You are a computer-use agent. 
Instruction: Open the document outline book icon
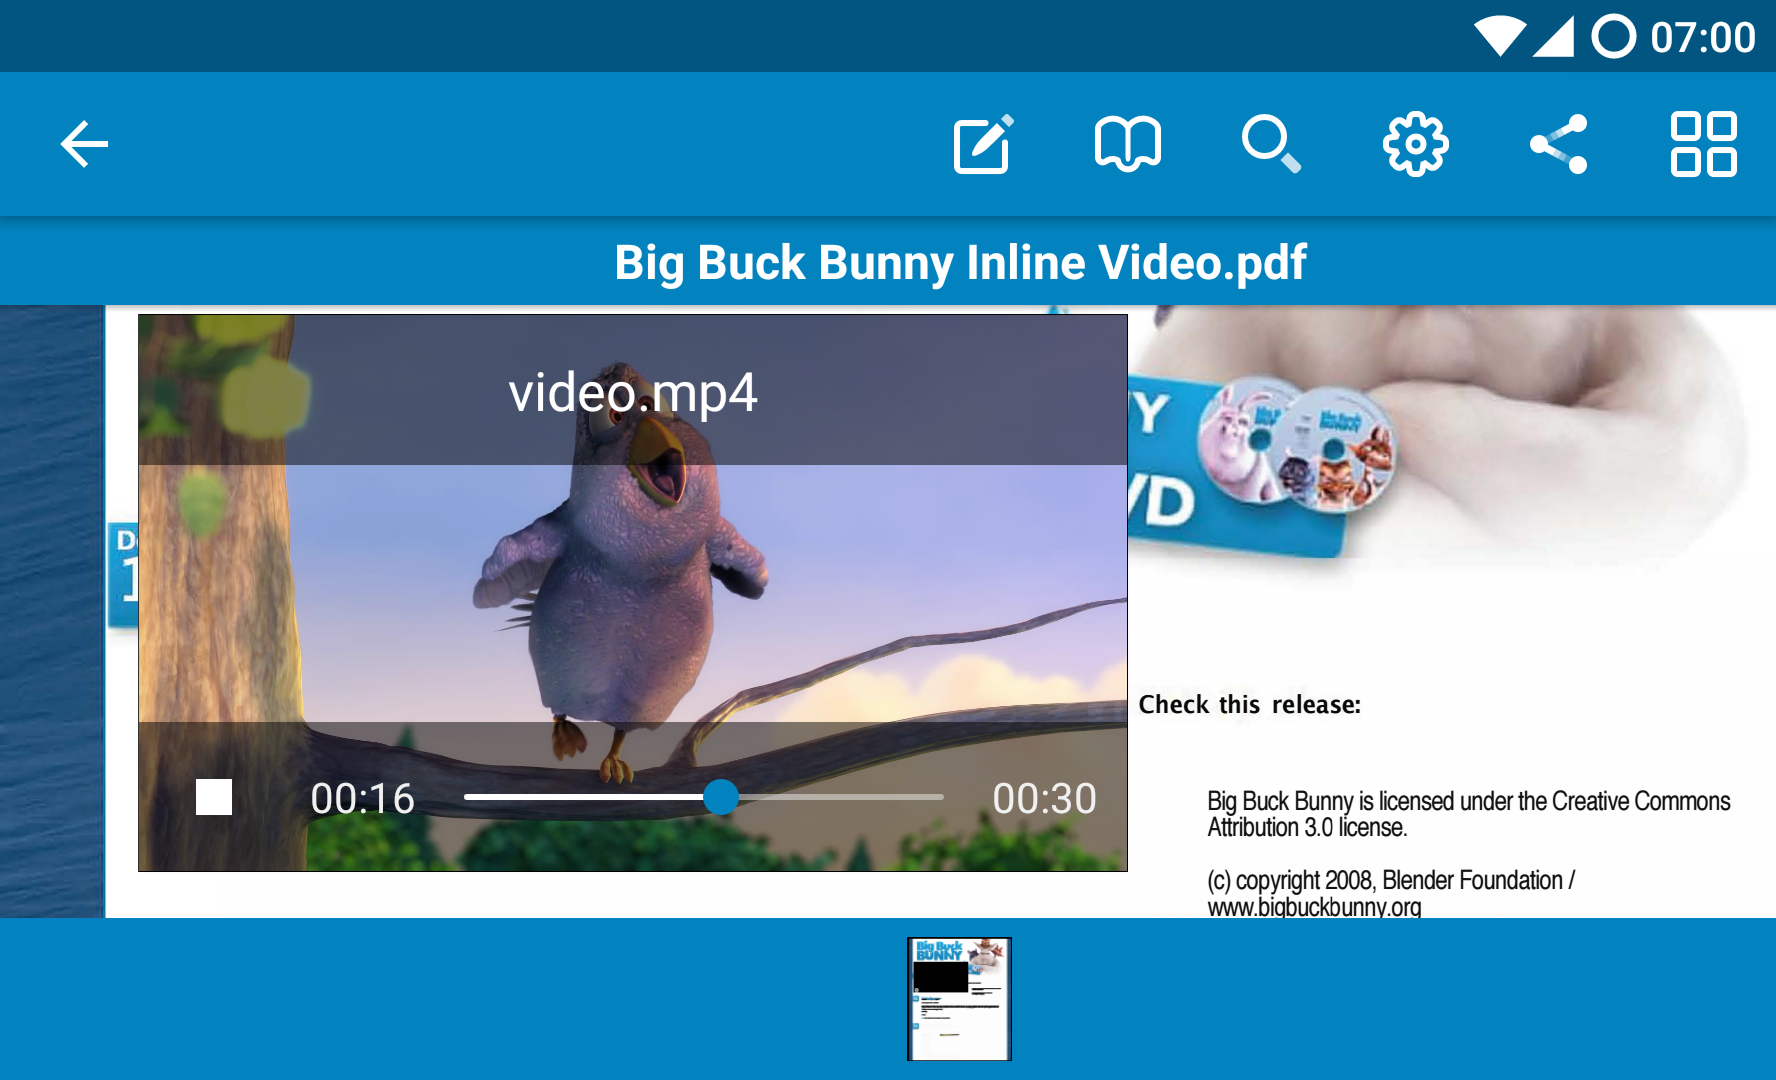tap(1127, 144)
